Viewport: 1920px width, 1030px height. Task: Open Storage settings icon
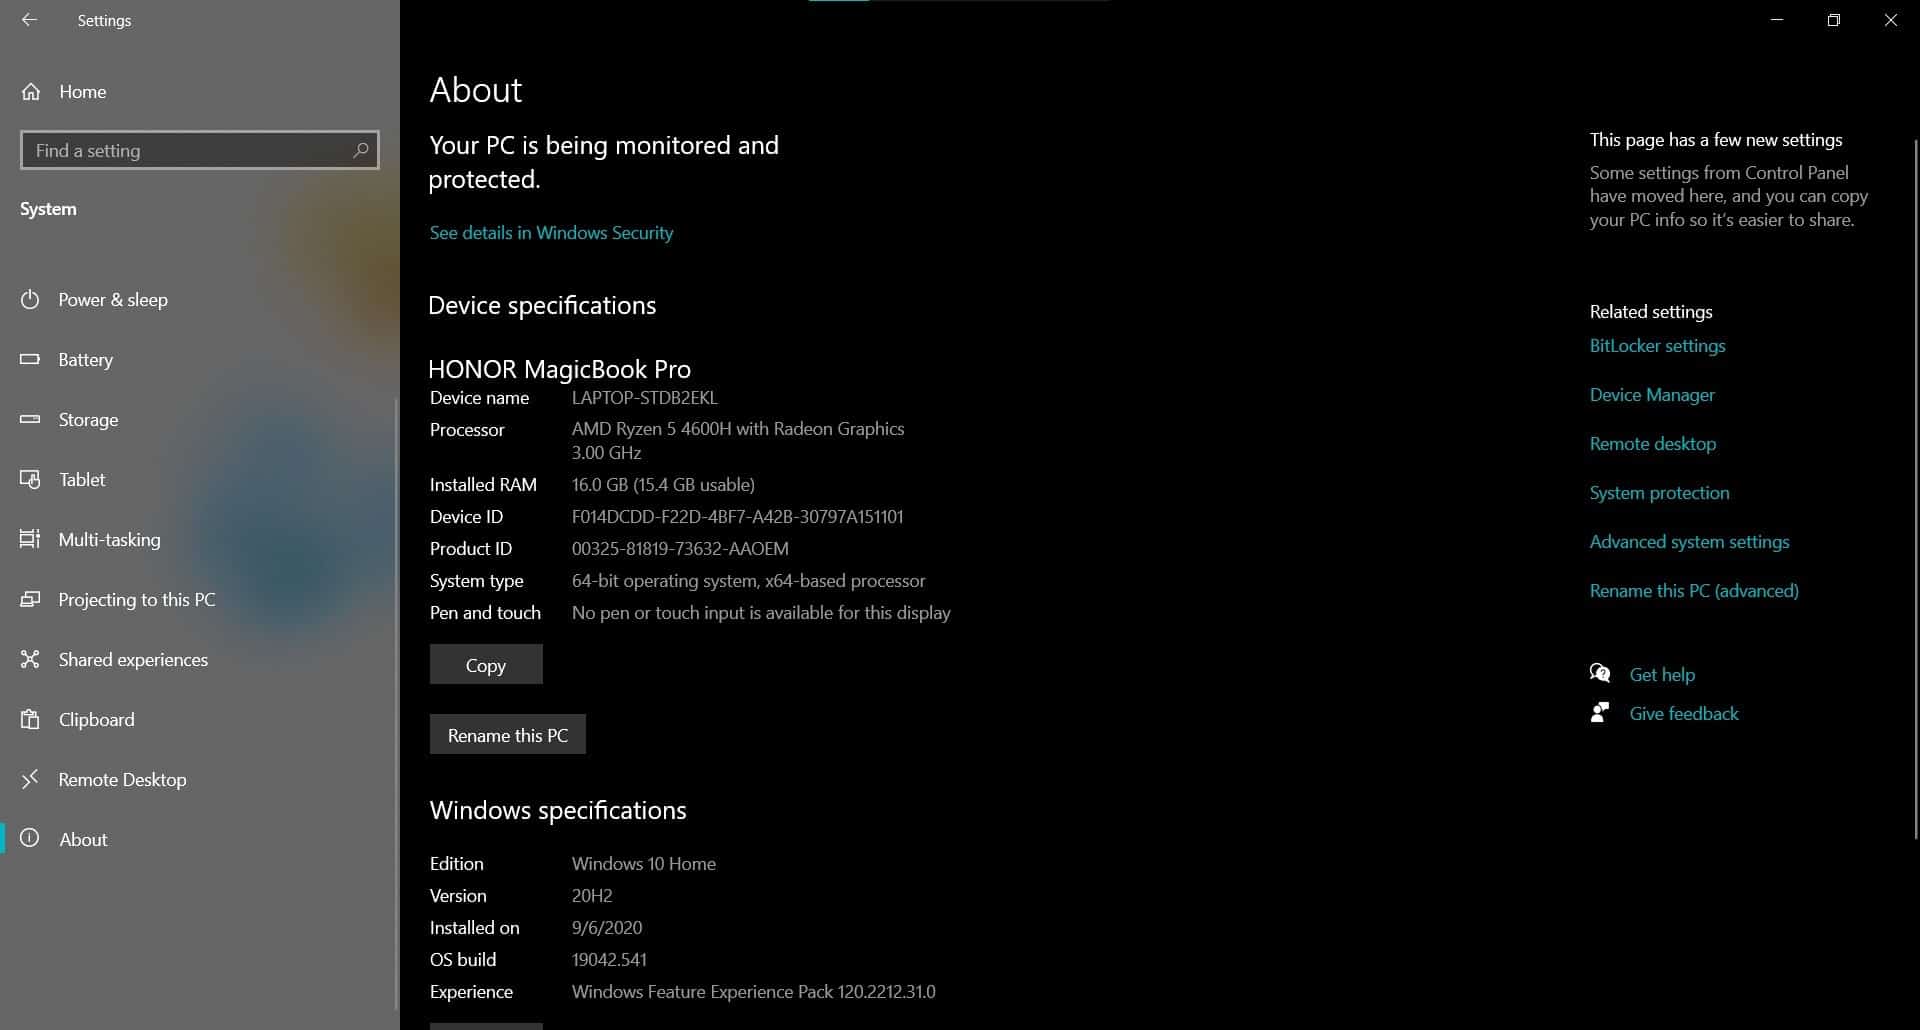(x=30, y=419)
